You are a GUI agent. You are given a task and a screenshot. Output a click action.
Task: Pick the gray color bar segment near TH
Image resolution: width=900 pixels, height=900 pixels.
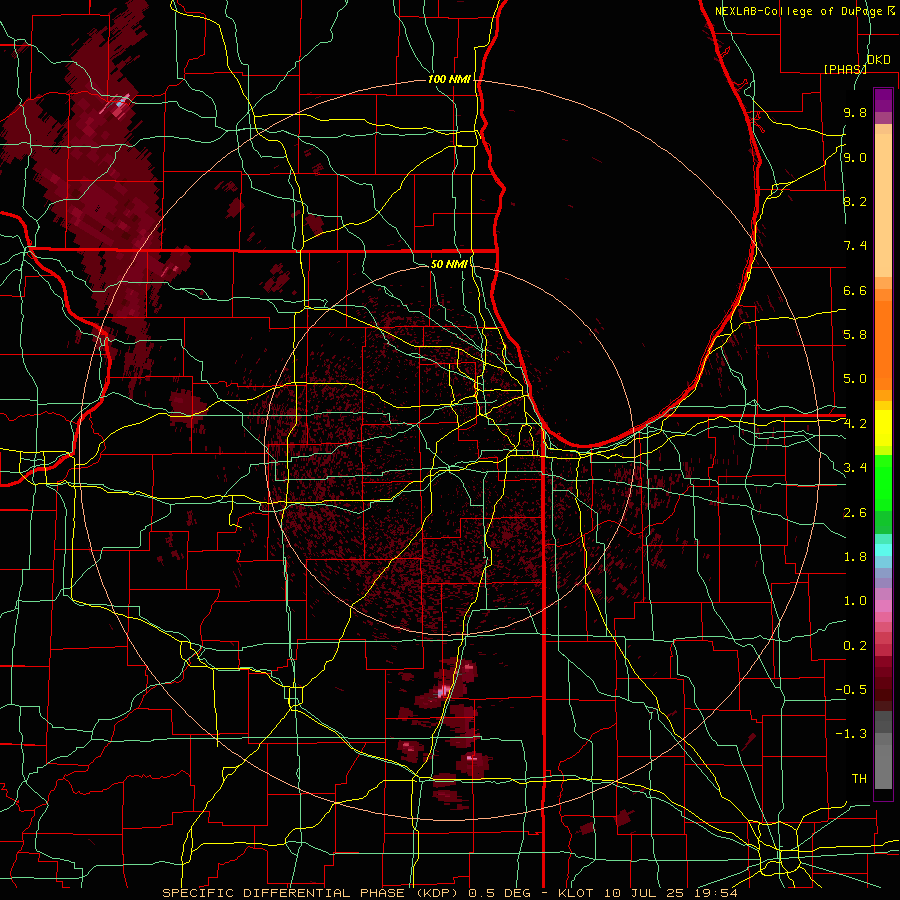click(x=883, y=766)
